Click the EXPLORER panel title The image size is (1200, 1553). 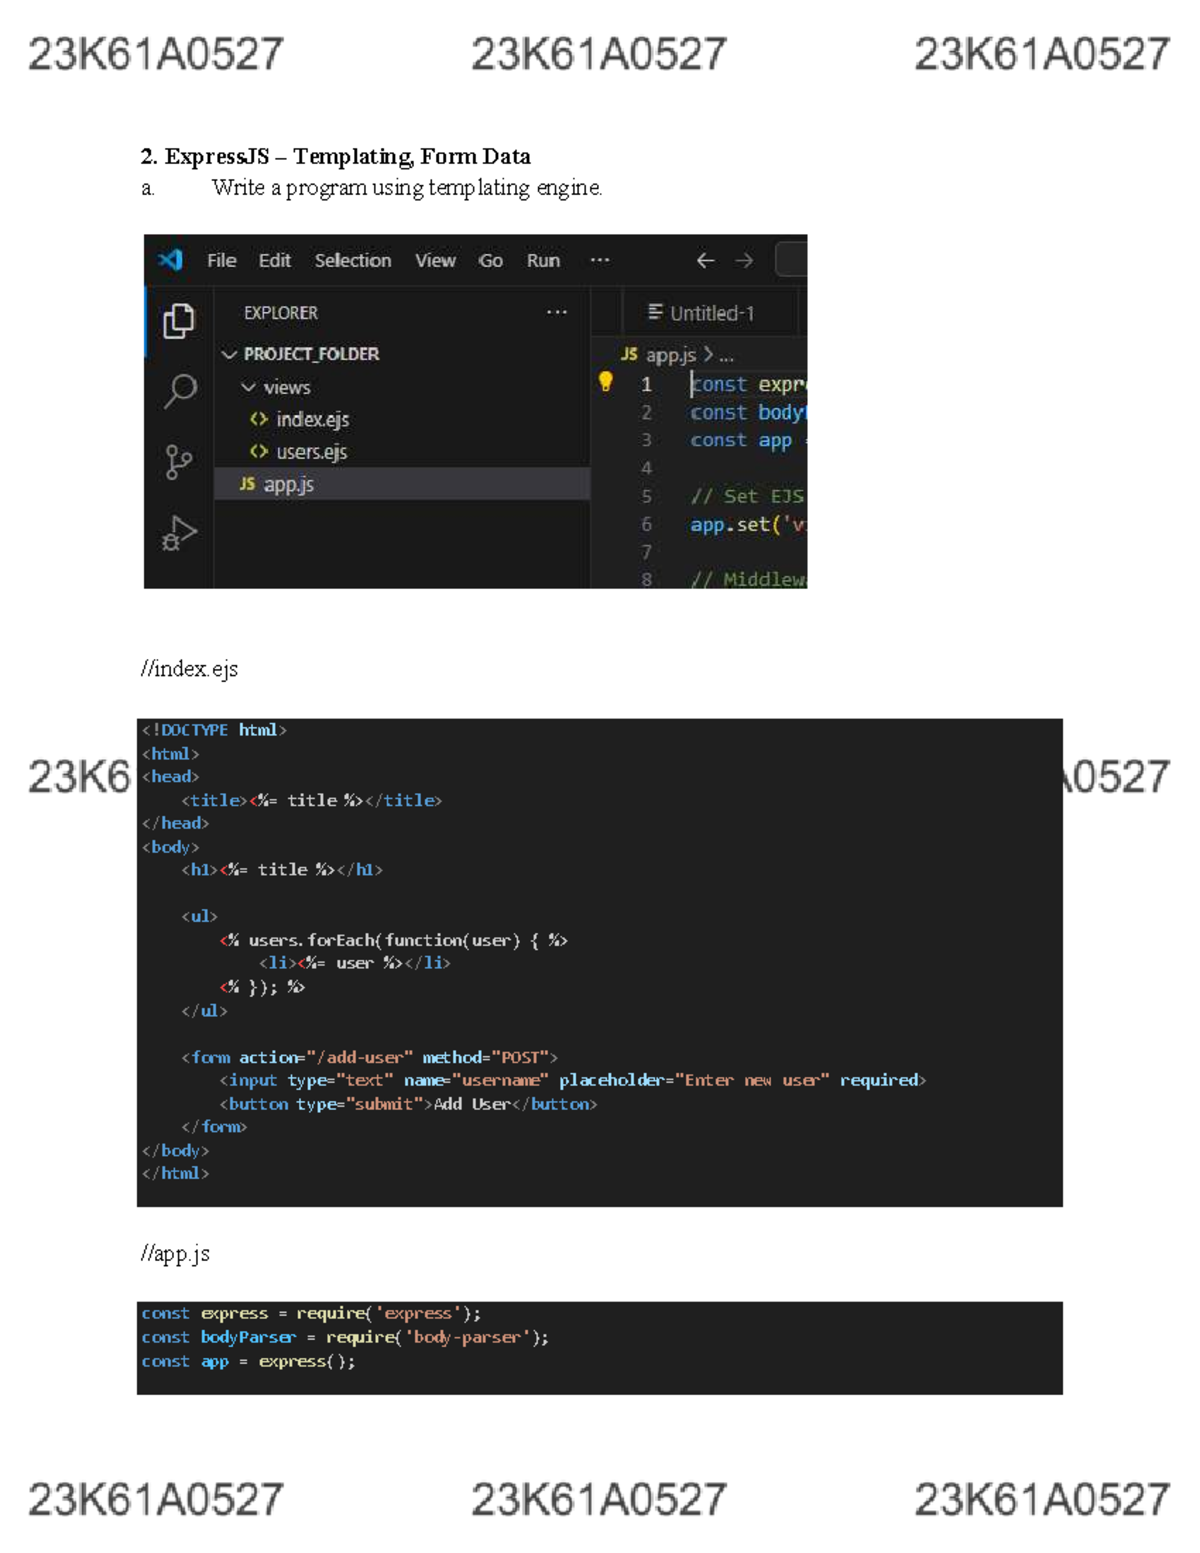(x=281, y=313)
